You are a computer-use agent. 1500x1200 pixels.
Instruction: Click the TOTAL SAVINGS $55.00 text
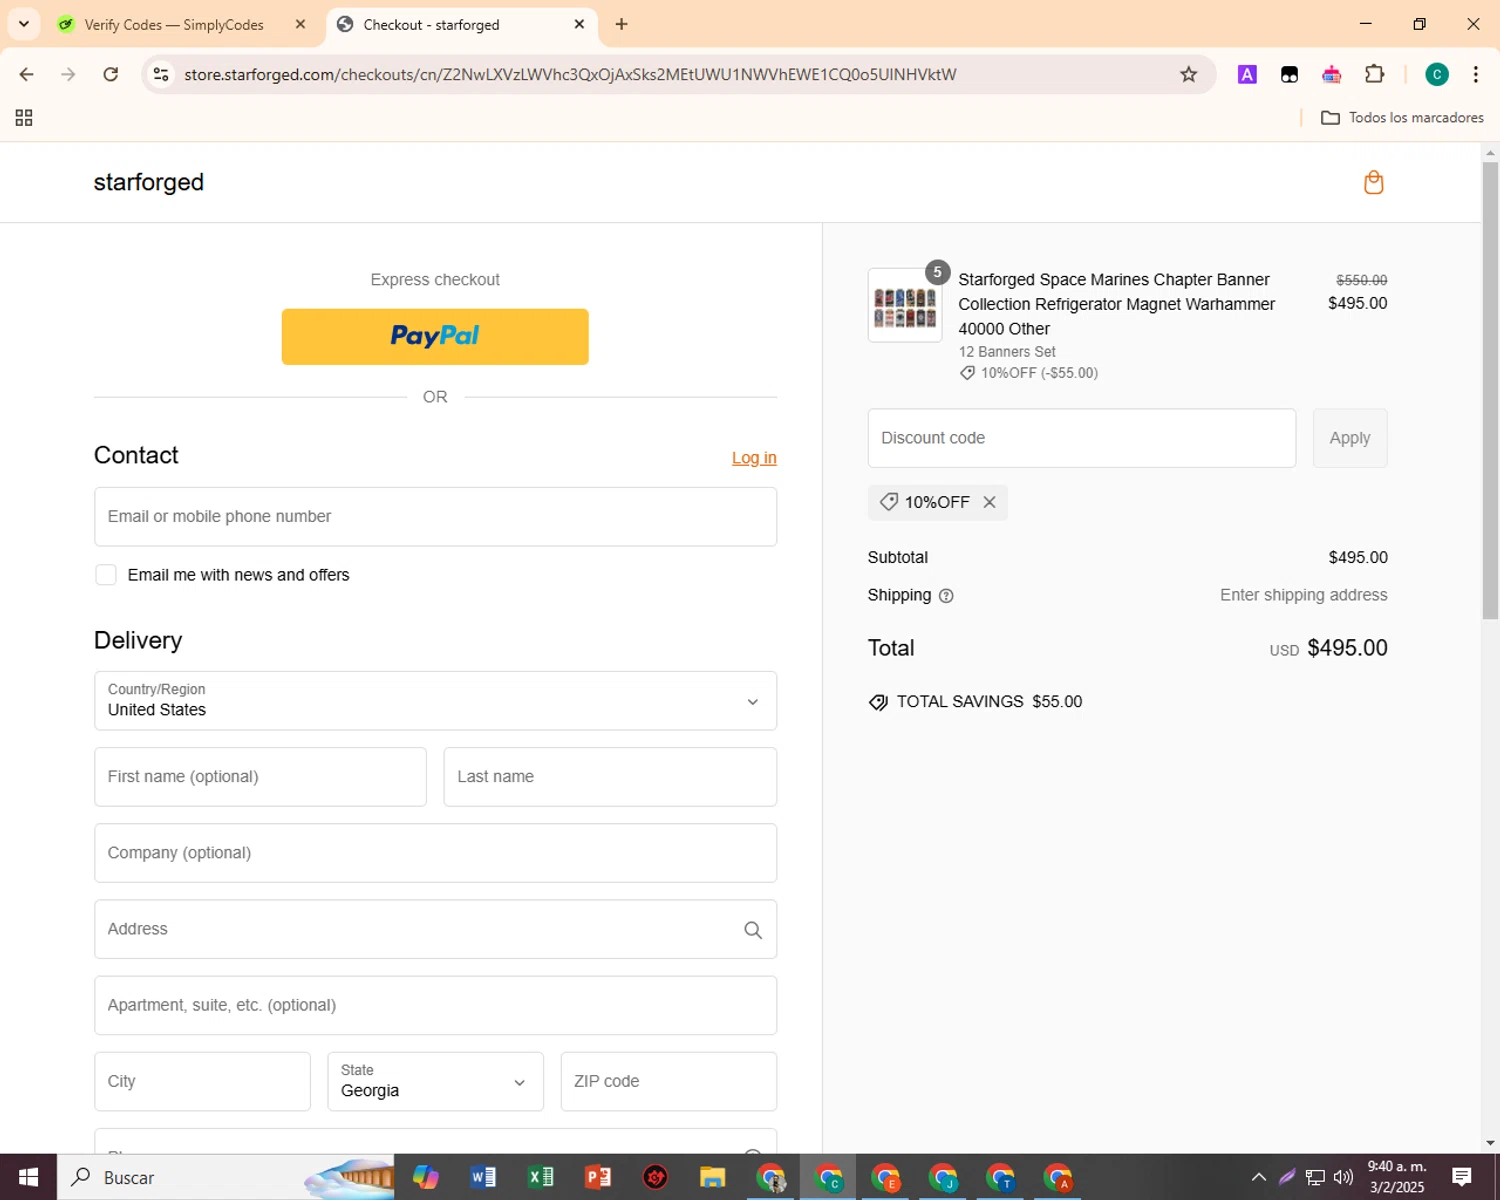pyautogui.click(x=989, y=702)
